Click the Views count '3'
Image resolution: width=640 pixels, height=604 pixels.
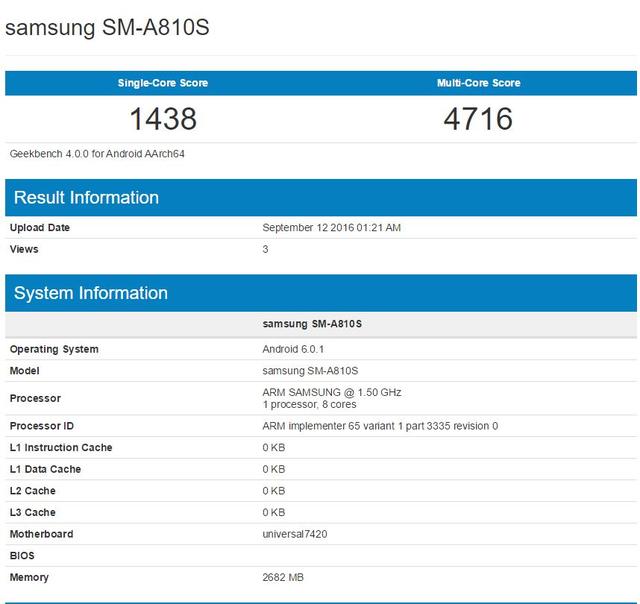tap(265, 249)
